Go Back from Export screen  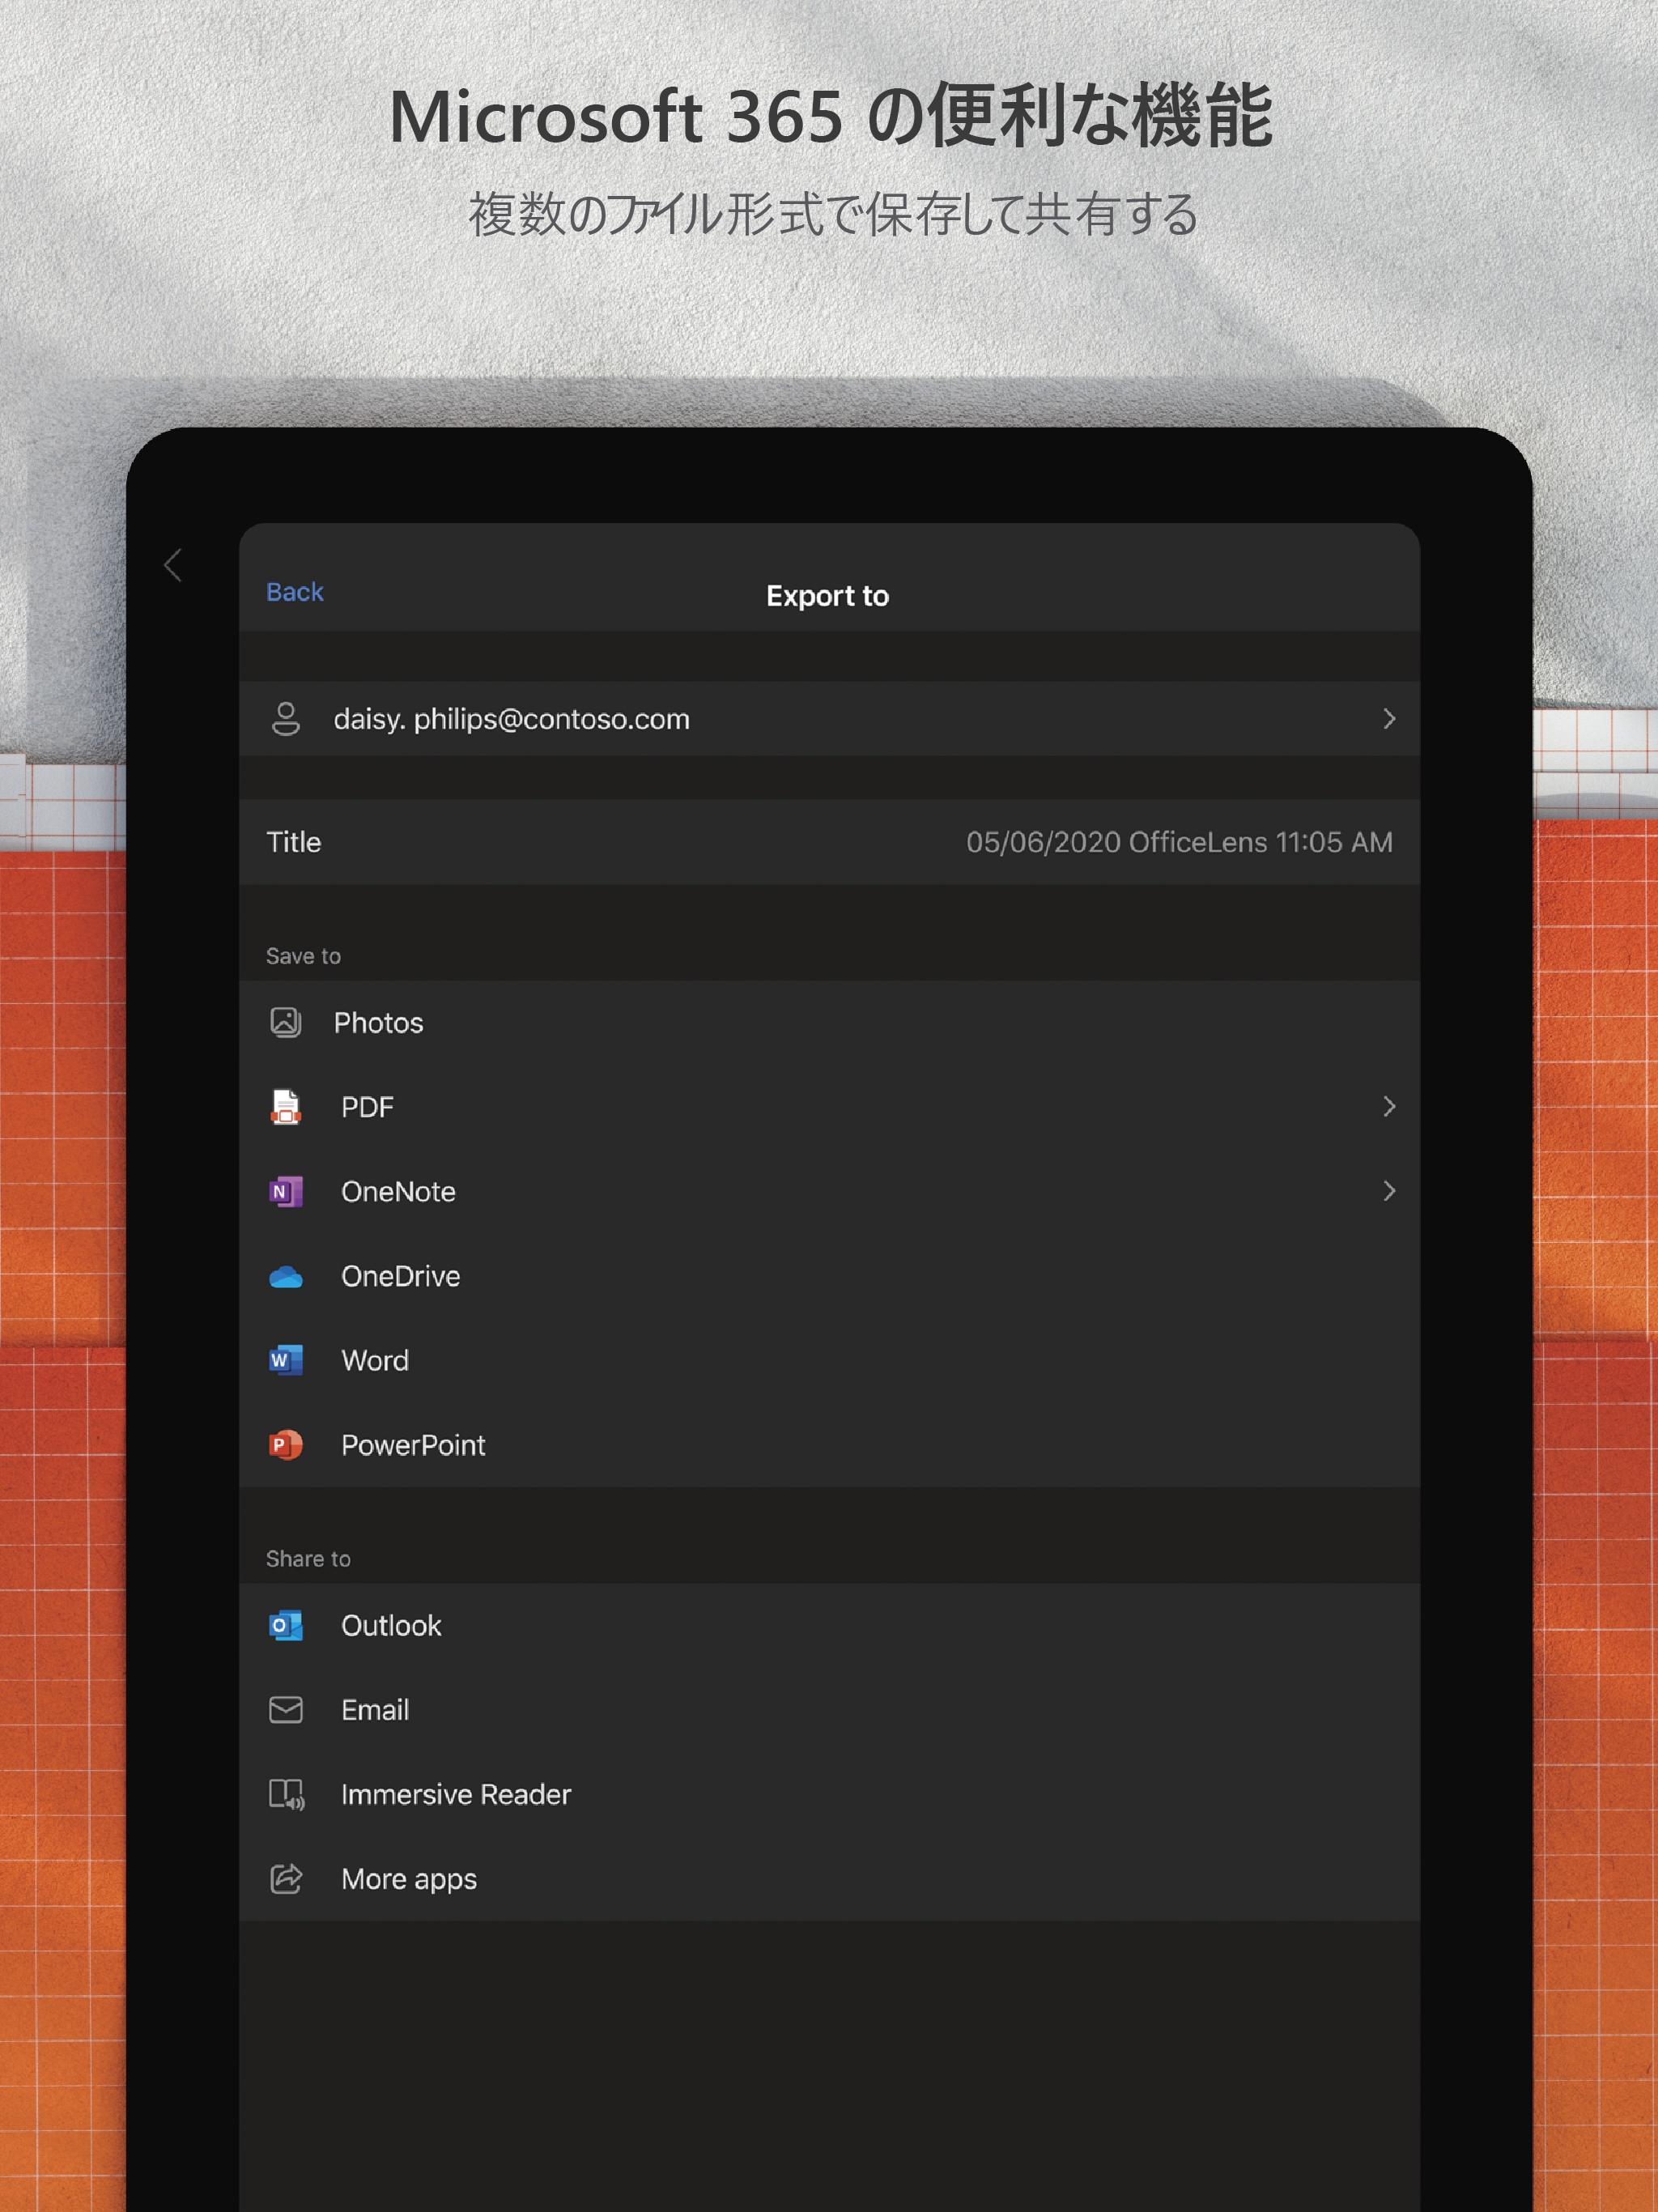click(x=294, y=592)
